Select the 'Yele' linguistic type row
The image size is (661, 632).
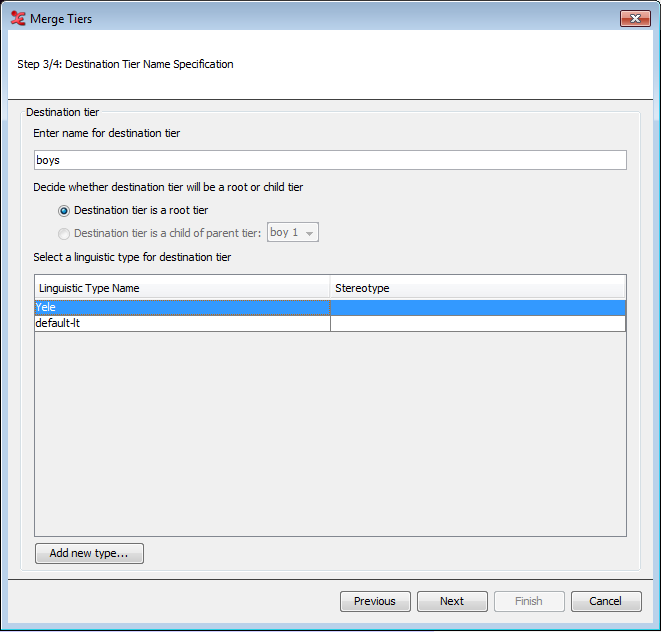[x=330, y=307]
